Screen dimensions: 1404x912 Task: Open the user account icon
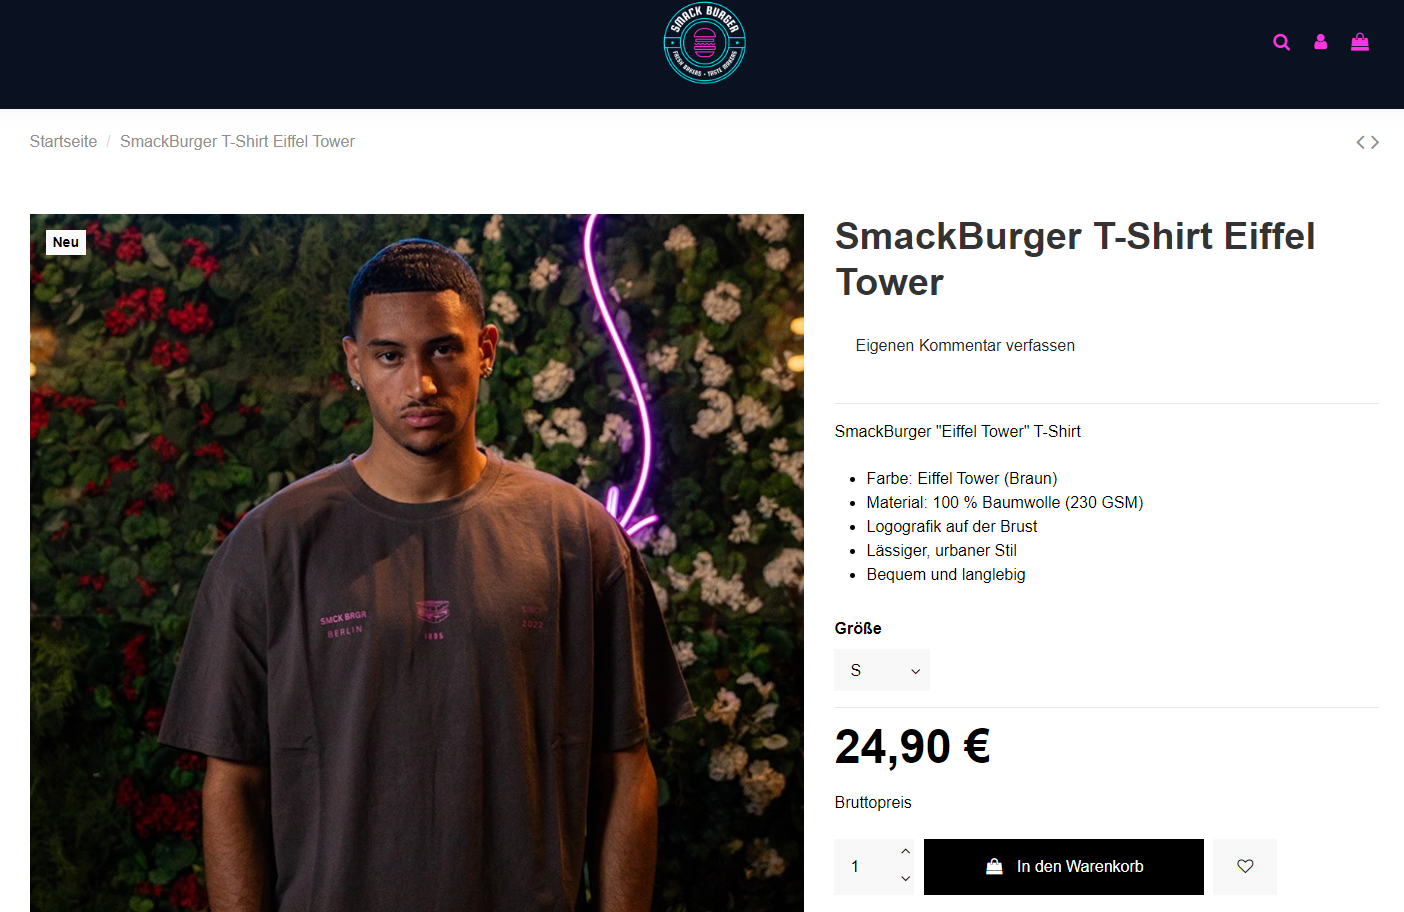tap(1320, 42)
